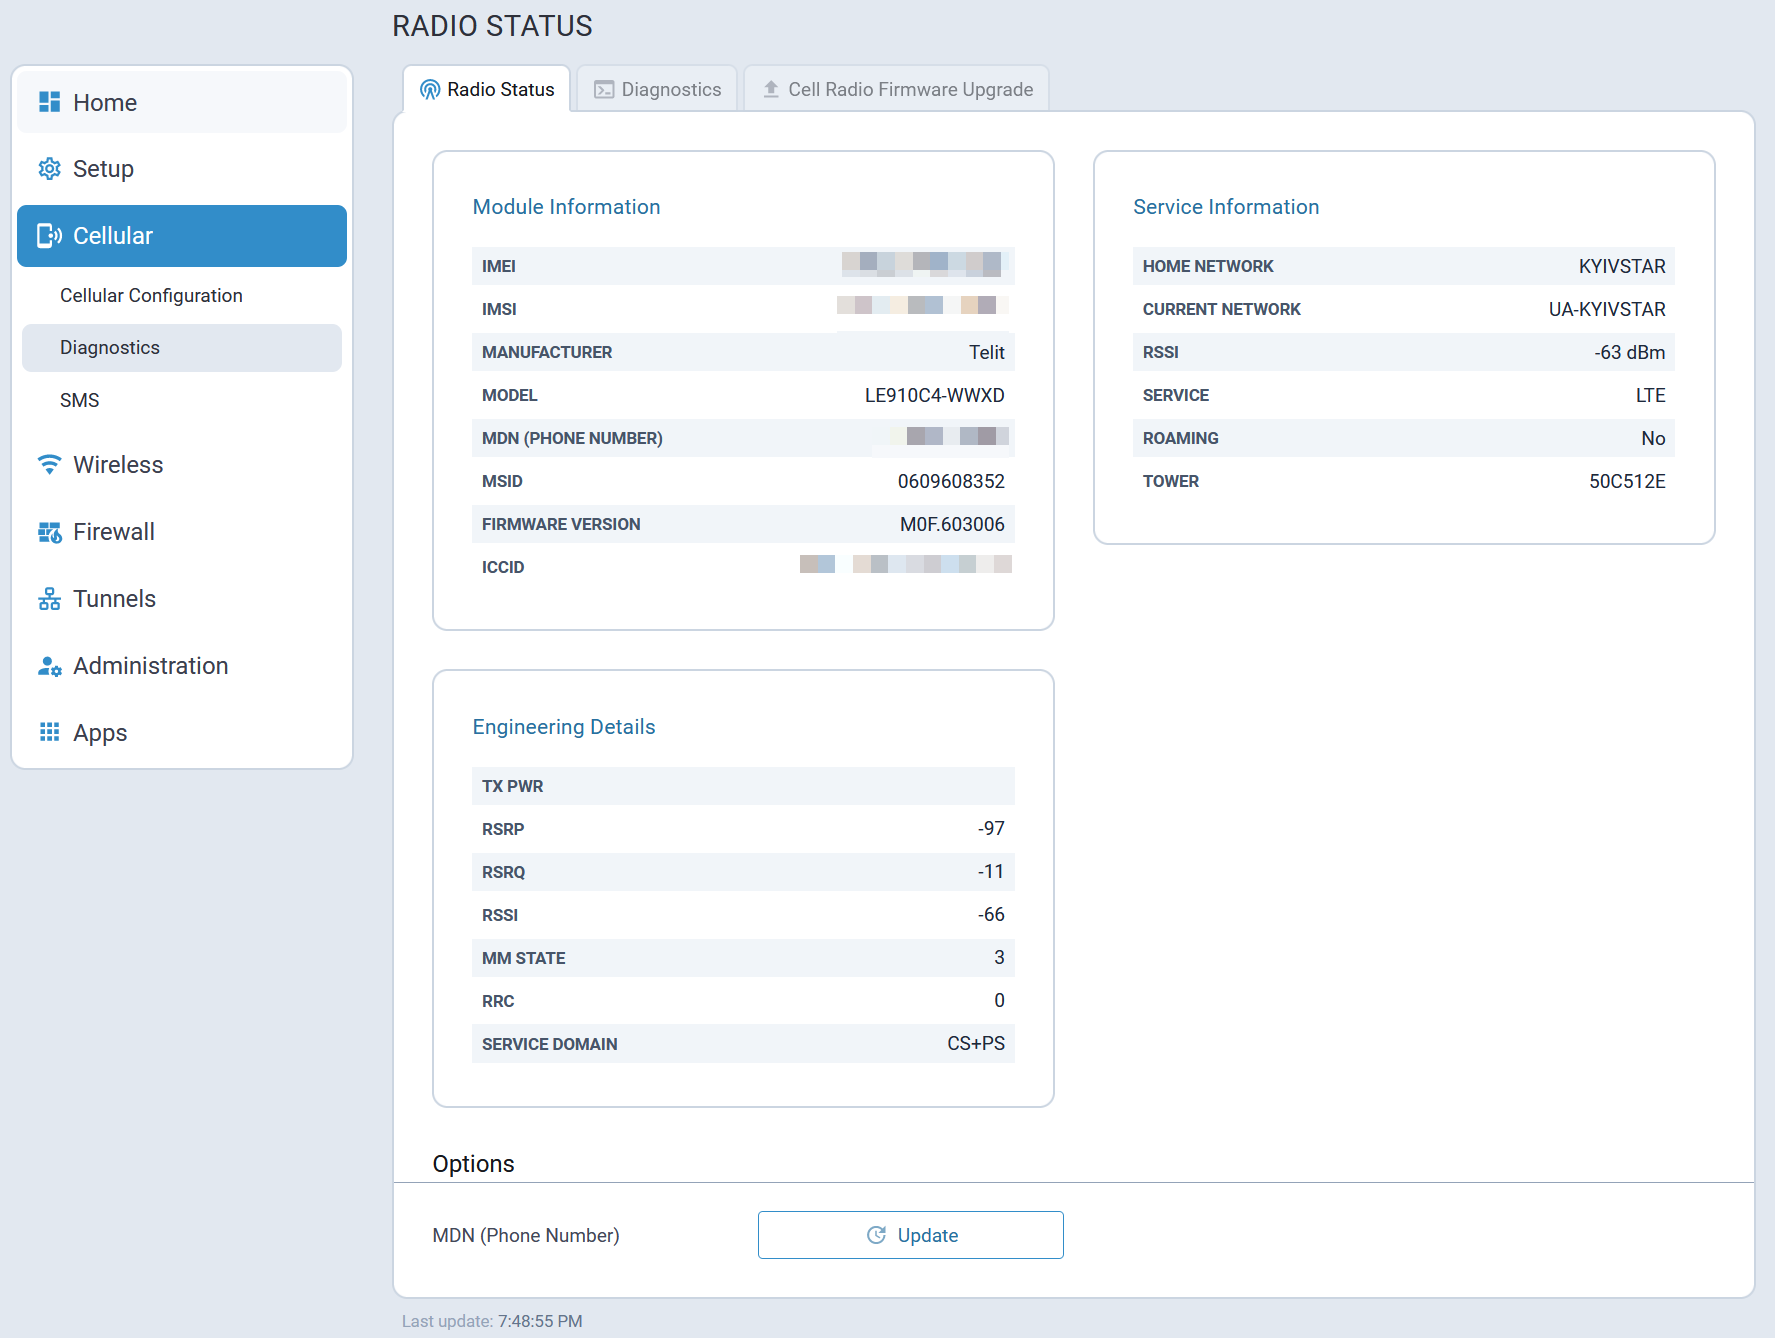Expand the Wireless menu section
Screen dimensions: 1775x1338
(118, 465)
